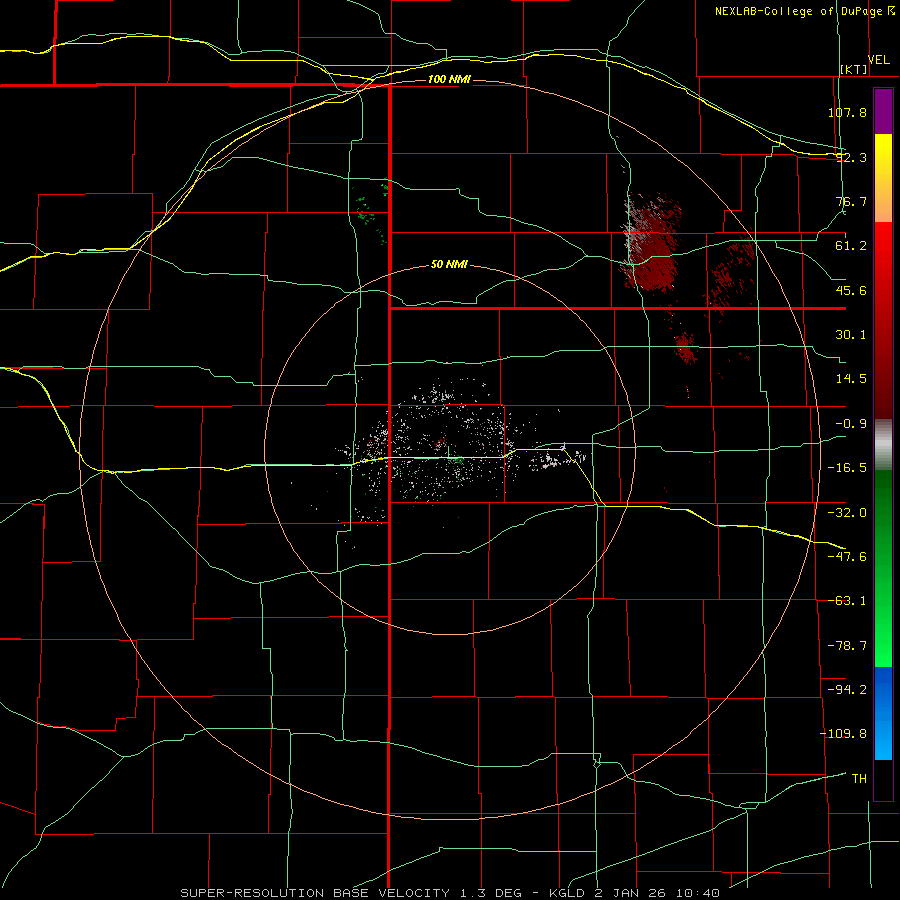Viewport: 900px width, 900px height.
Task: Pick the yellow-orange segment of the velocity scale
Action: pos(883,178)
